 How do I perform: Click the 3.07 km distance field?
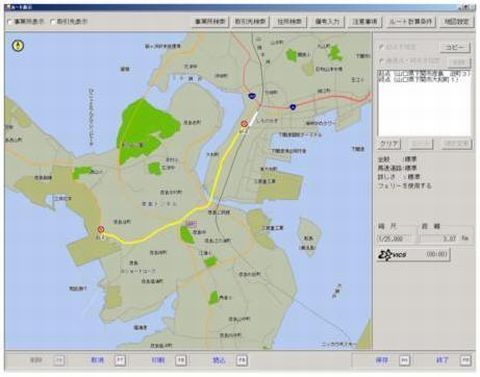click(439, 239)
